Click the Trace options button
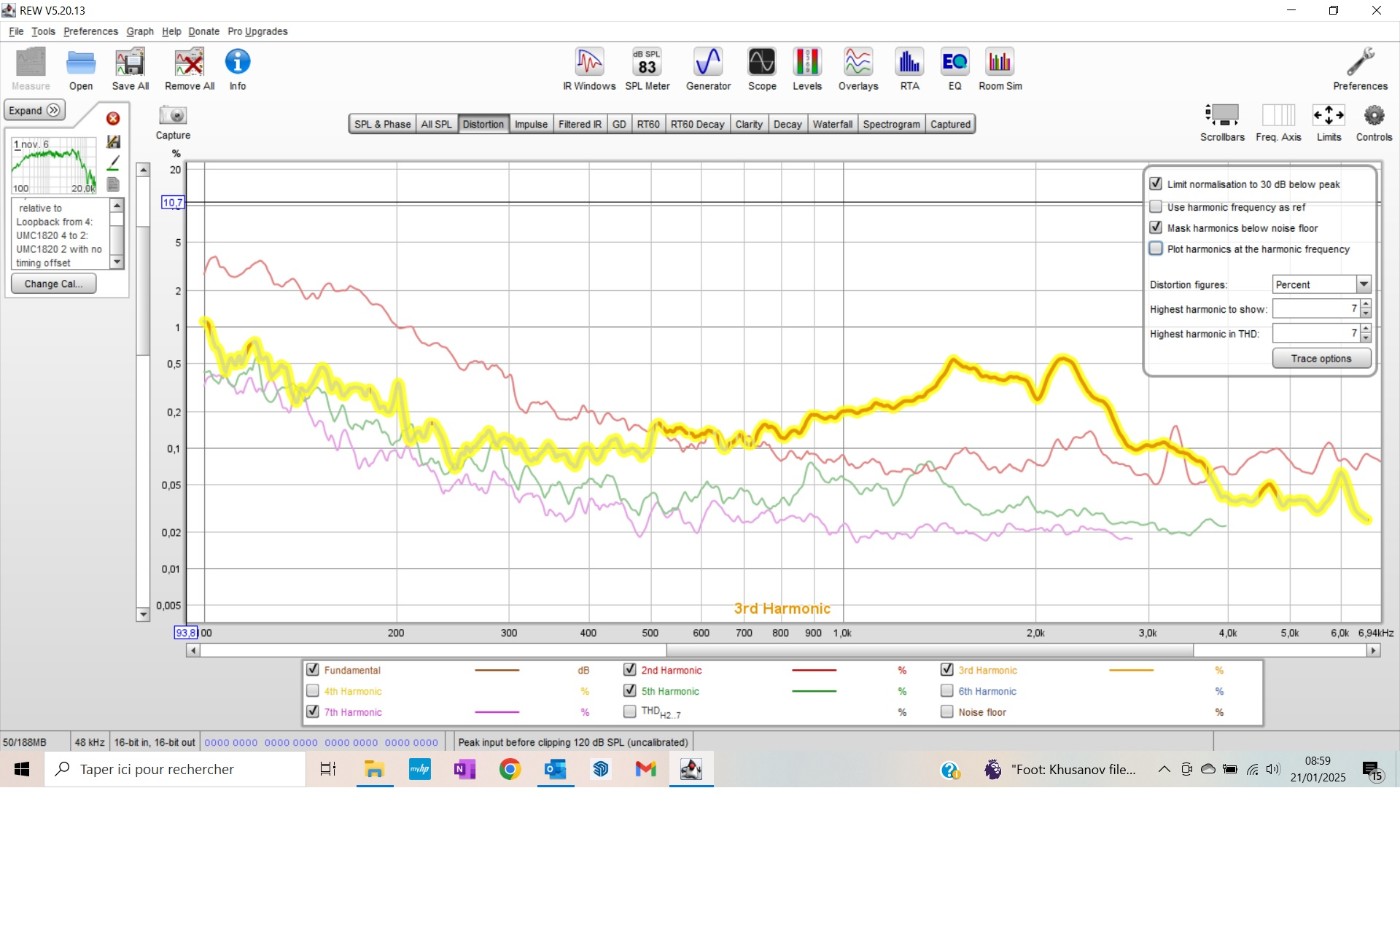 (1320, 359)
